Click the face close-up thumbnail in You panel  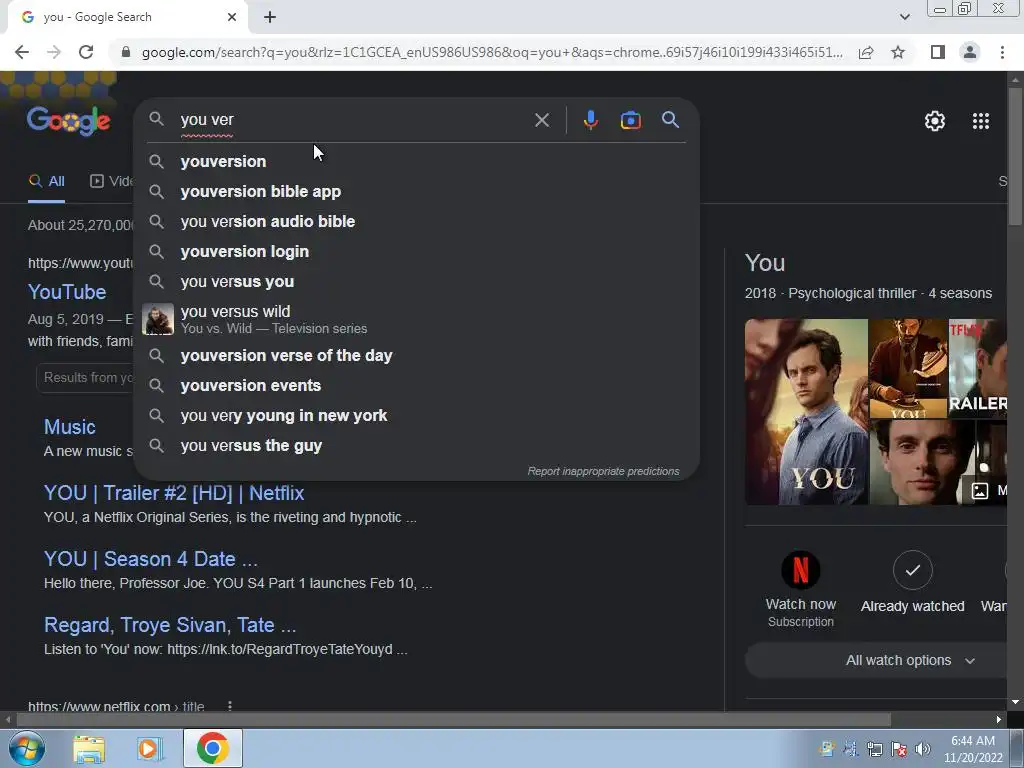pos(921,462)
